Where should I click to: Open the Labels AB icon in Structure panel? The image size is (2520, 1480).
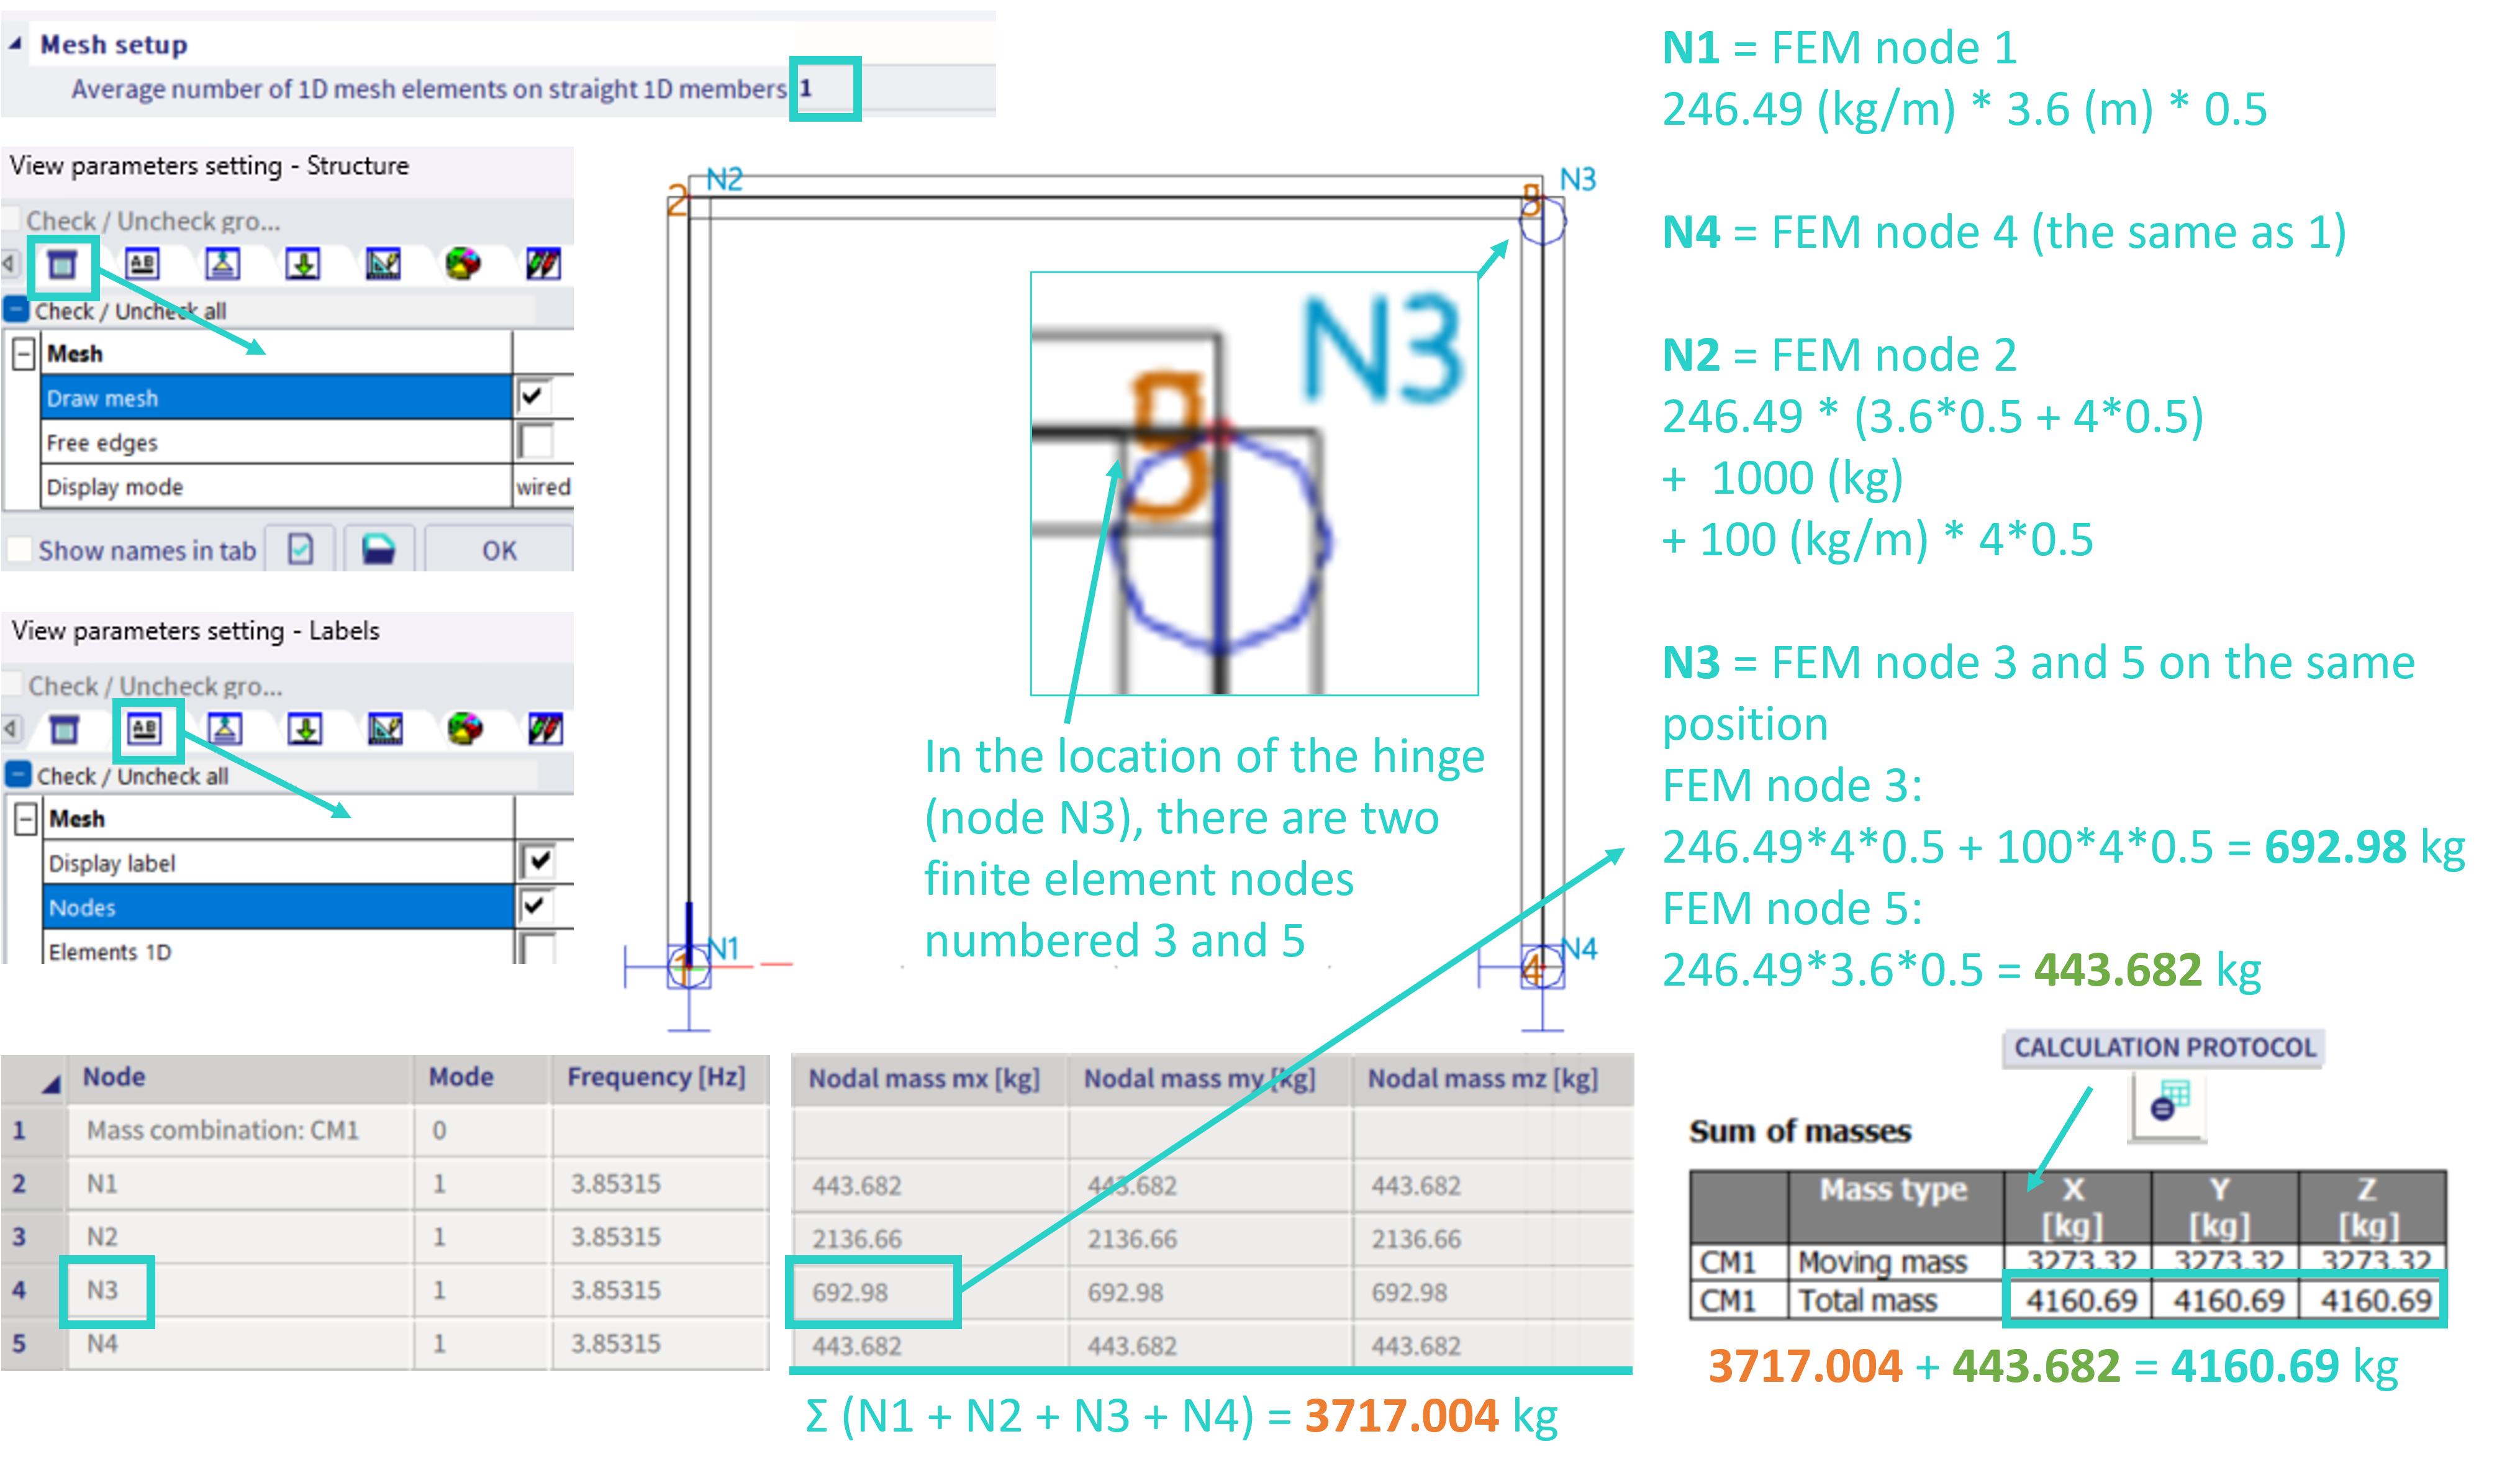tap(142, 264)
